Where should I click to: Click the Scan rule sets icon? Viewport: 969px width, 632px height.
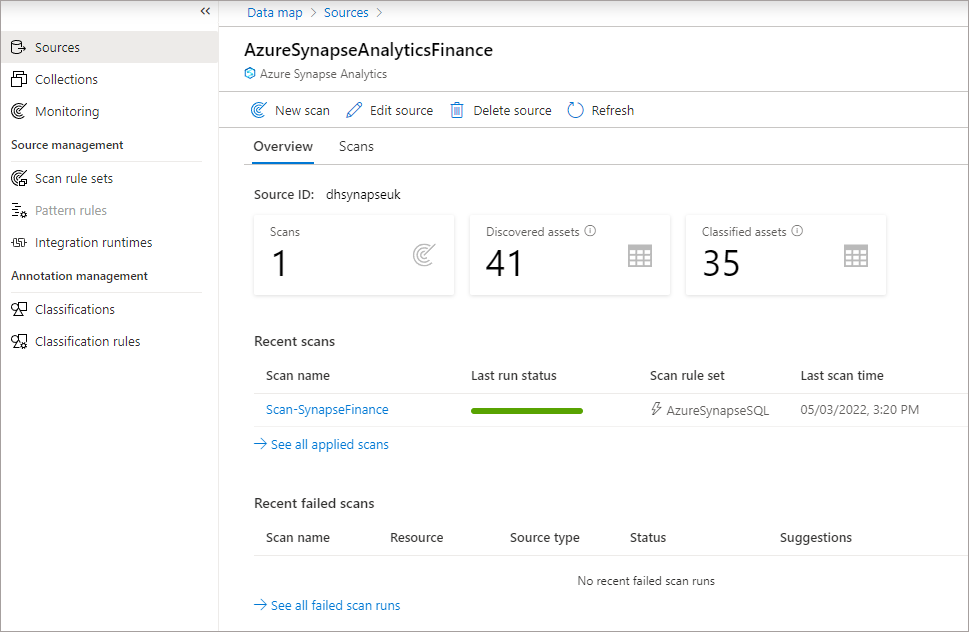coord(19,179)
